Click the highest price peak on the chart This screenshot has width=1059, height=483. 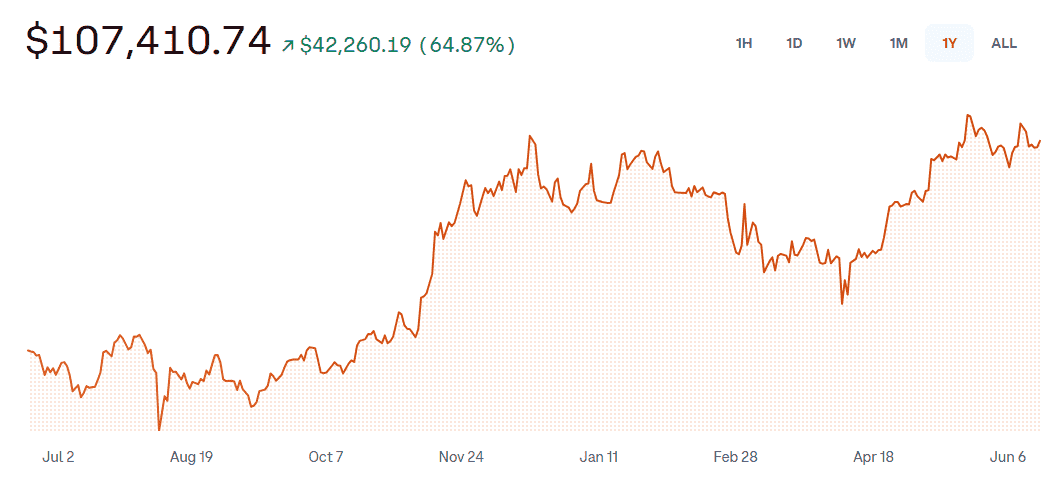tap(967, 115)
